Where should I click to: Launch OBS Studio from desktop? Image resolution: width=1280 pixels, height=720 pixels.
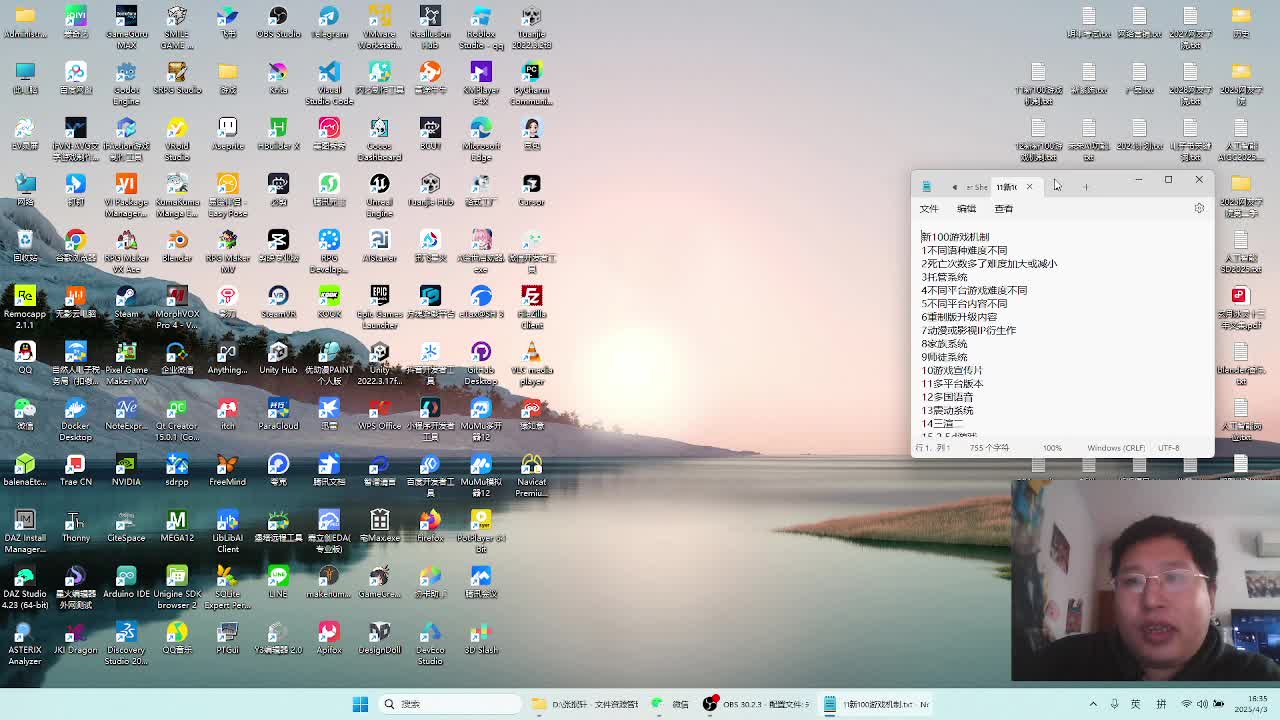pos(278,18)
